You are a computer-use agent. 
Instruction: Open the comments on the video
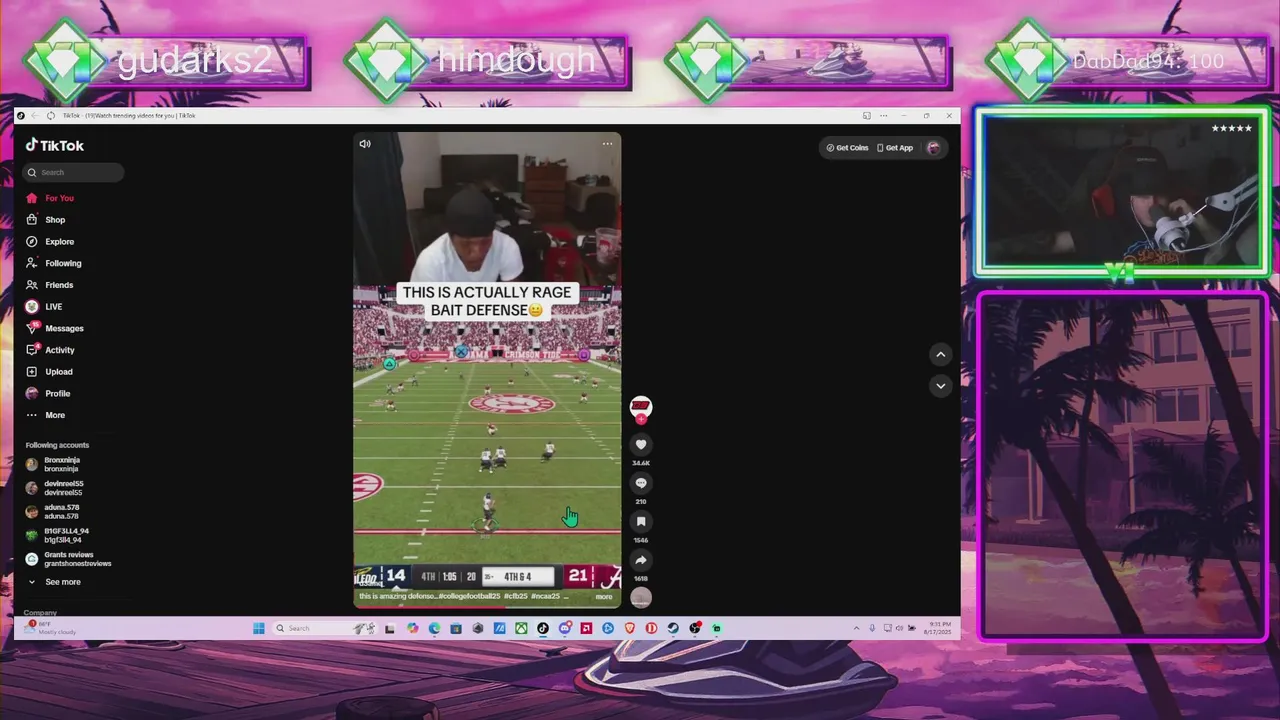[x=641, y=483]
